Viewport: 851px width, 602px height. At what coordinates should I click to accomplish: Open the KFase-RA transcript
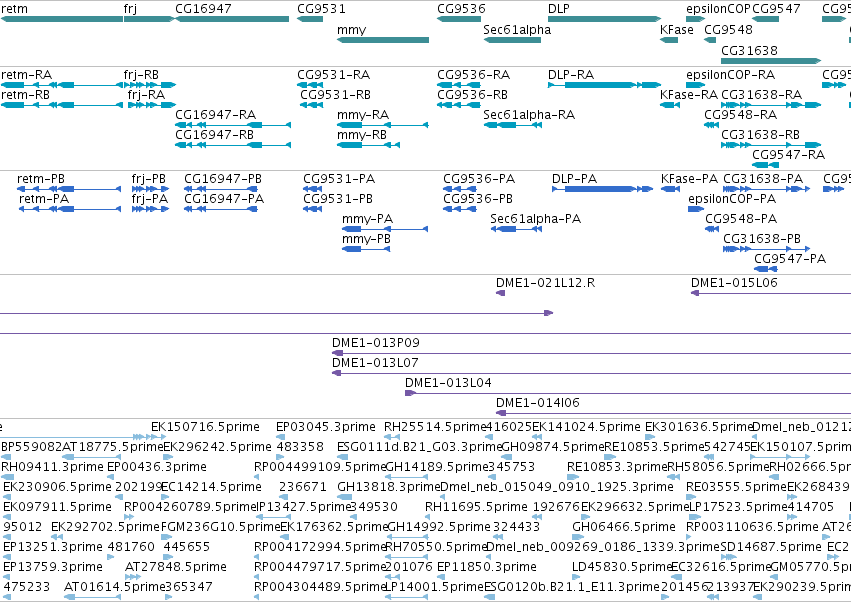coord(670,105)
